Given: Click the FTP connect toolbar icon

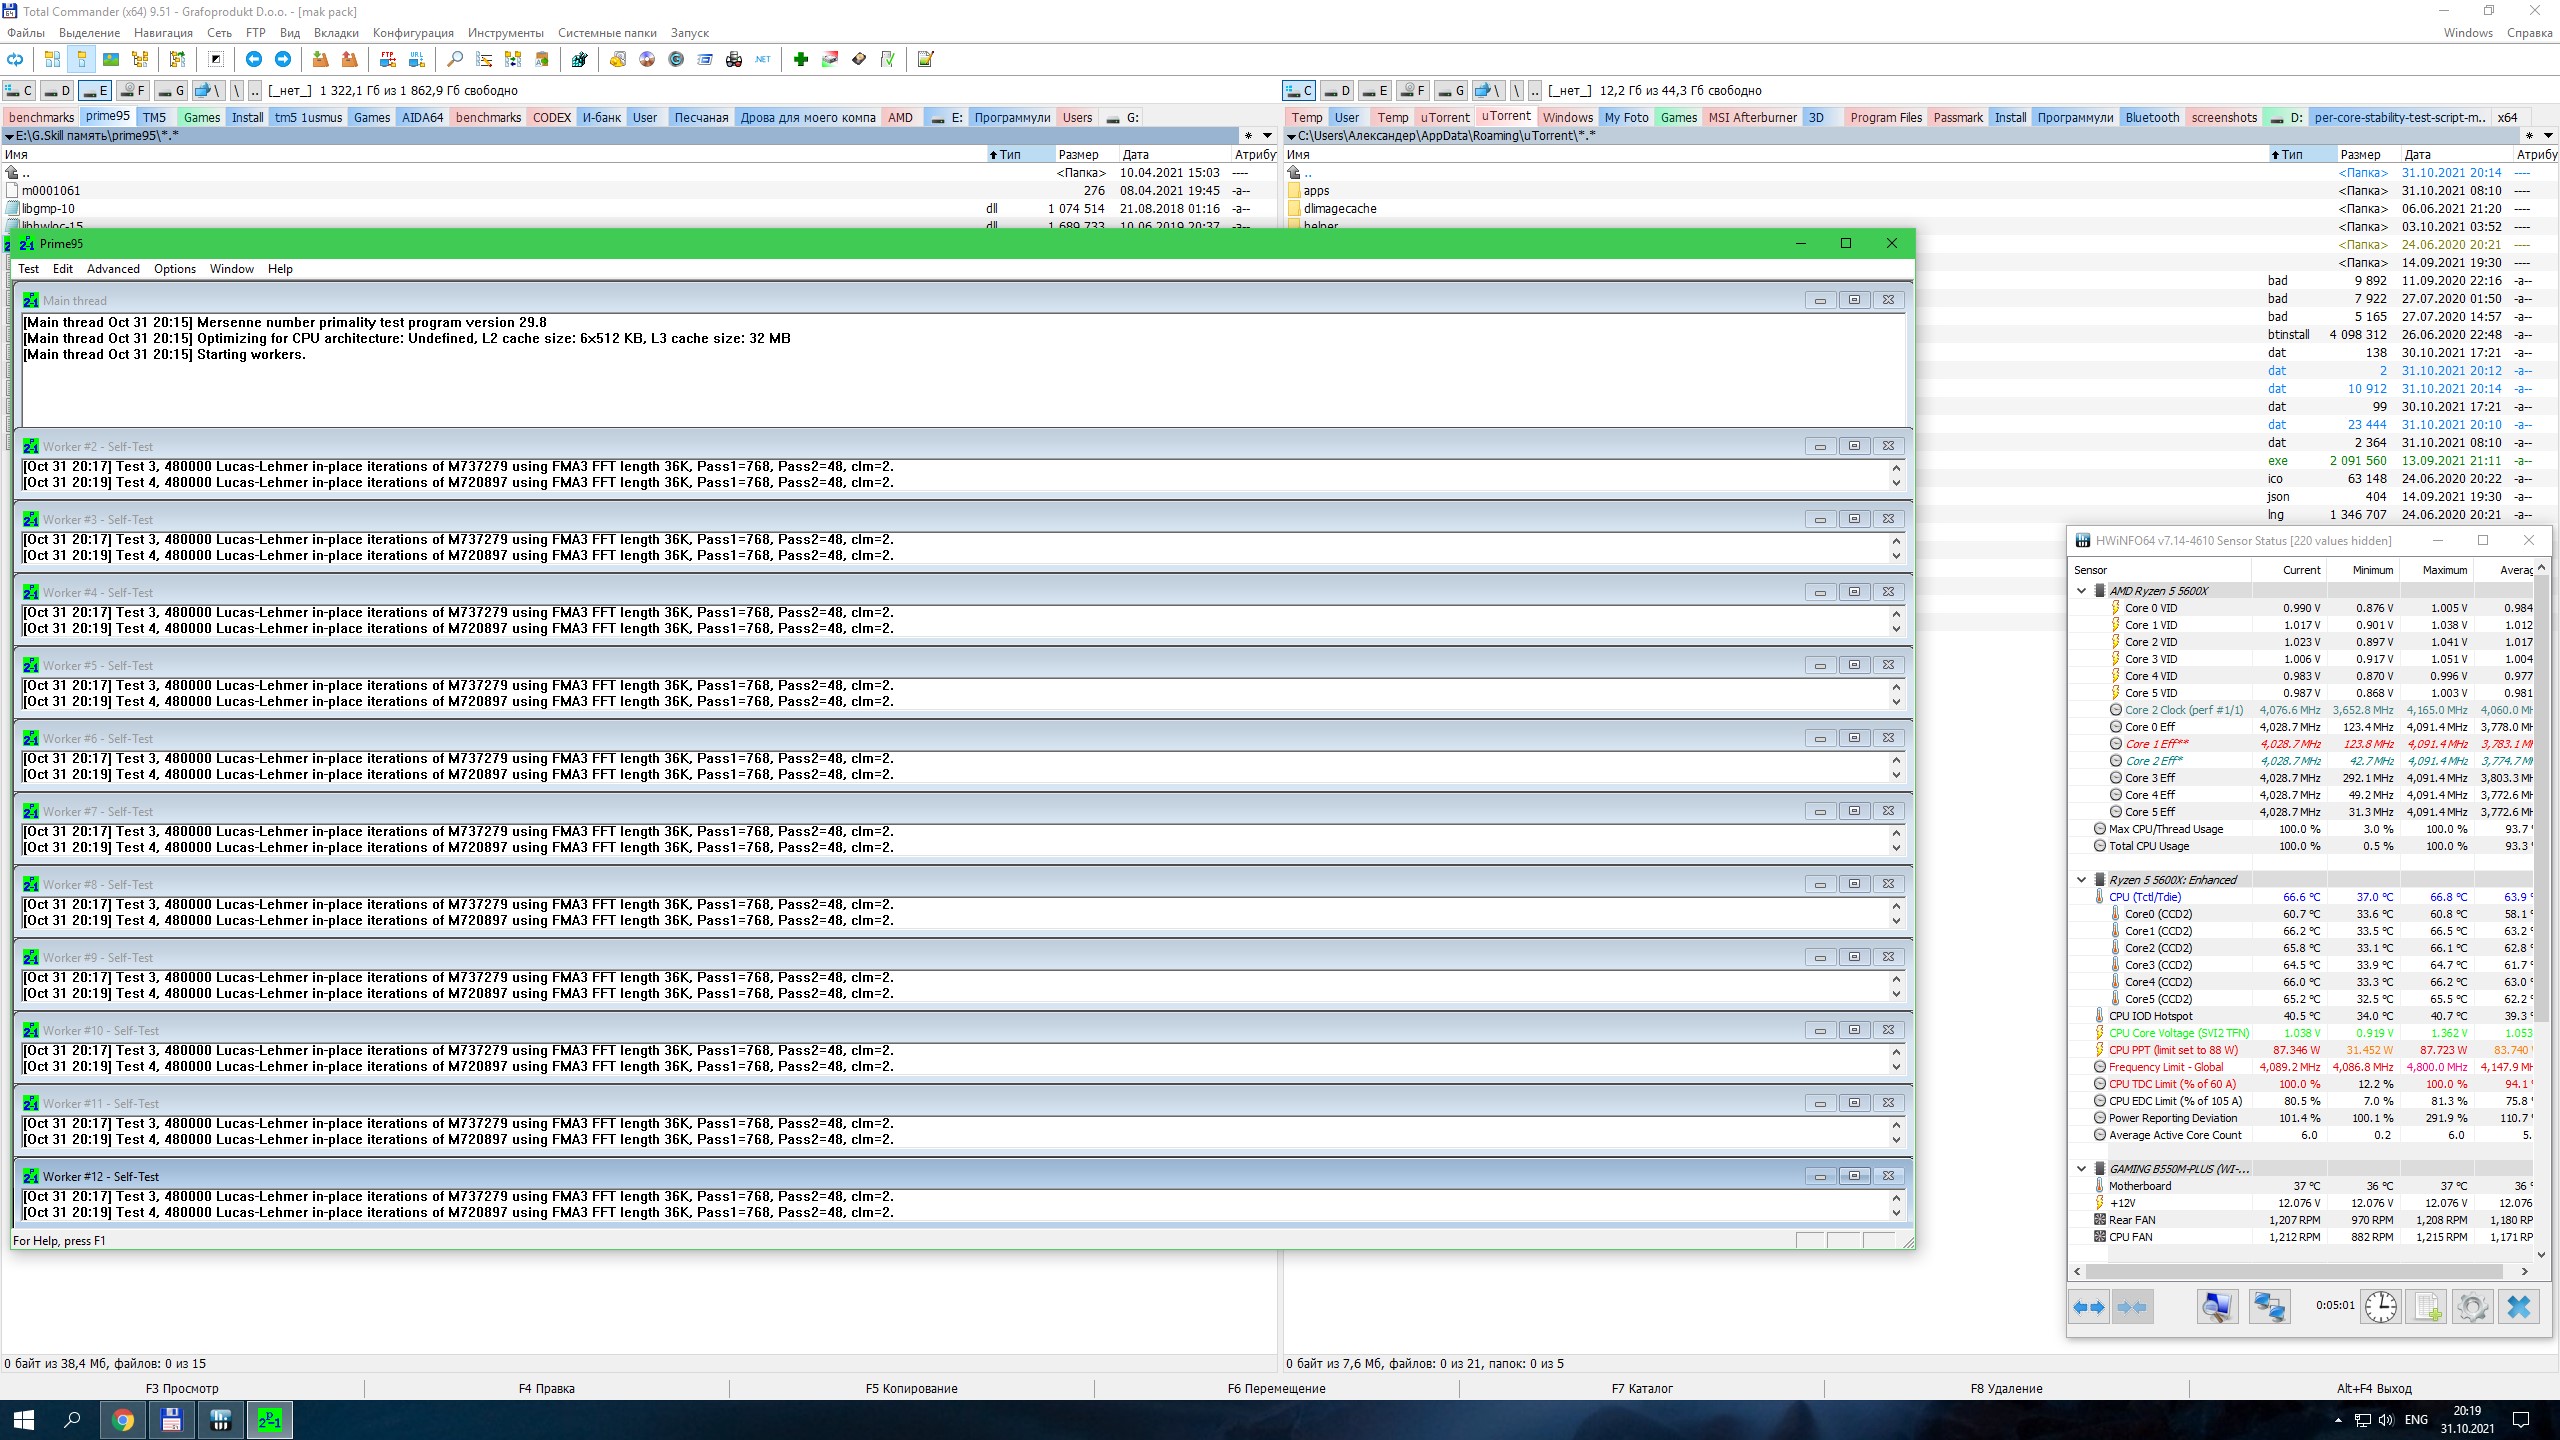Looking at the screenshot, I should [x=387, y=60].
